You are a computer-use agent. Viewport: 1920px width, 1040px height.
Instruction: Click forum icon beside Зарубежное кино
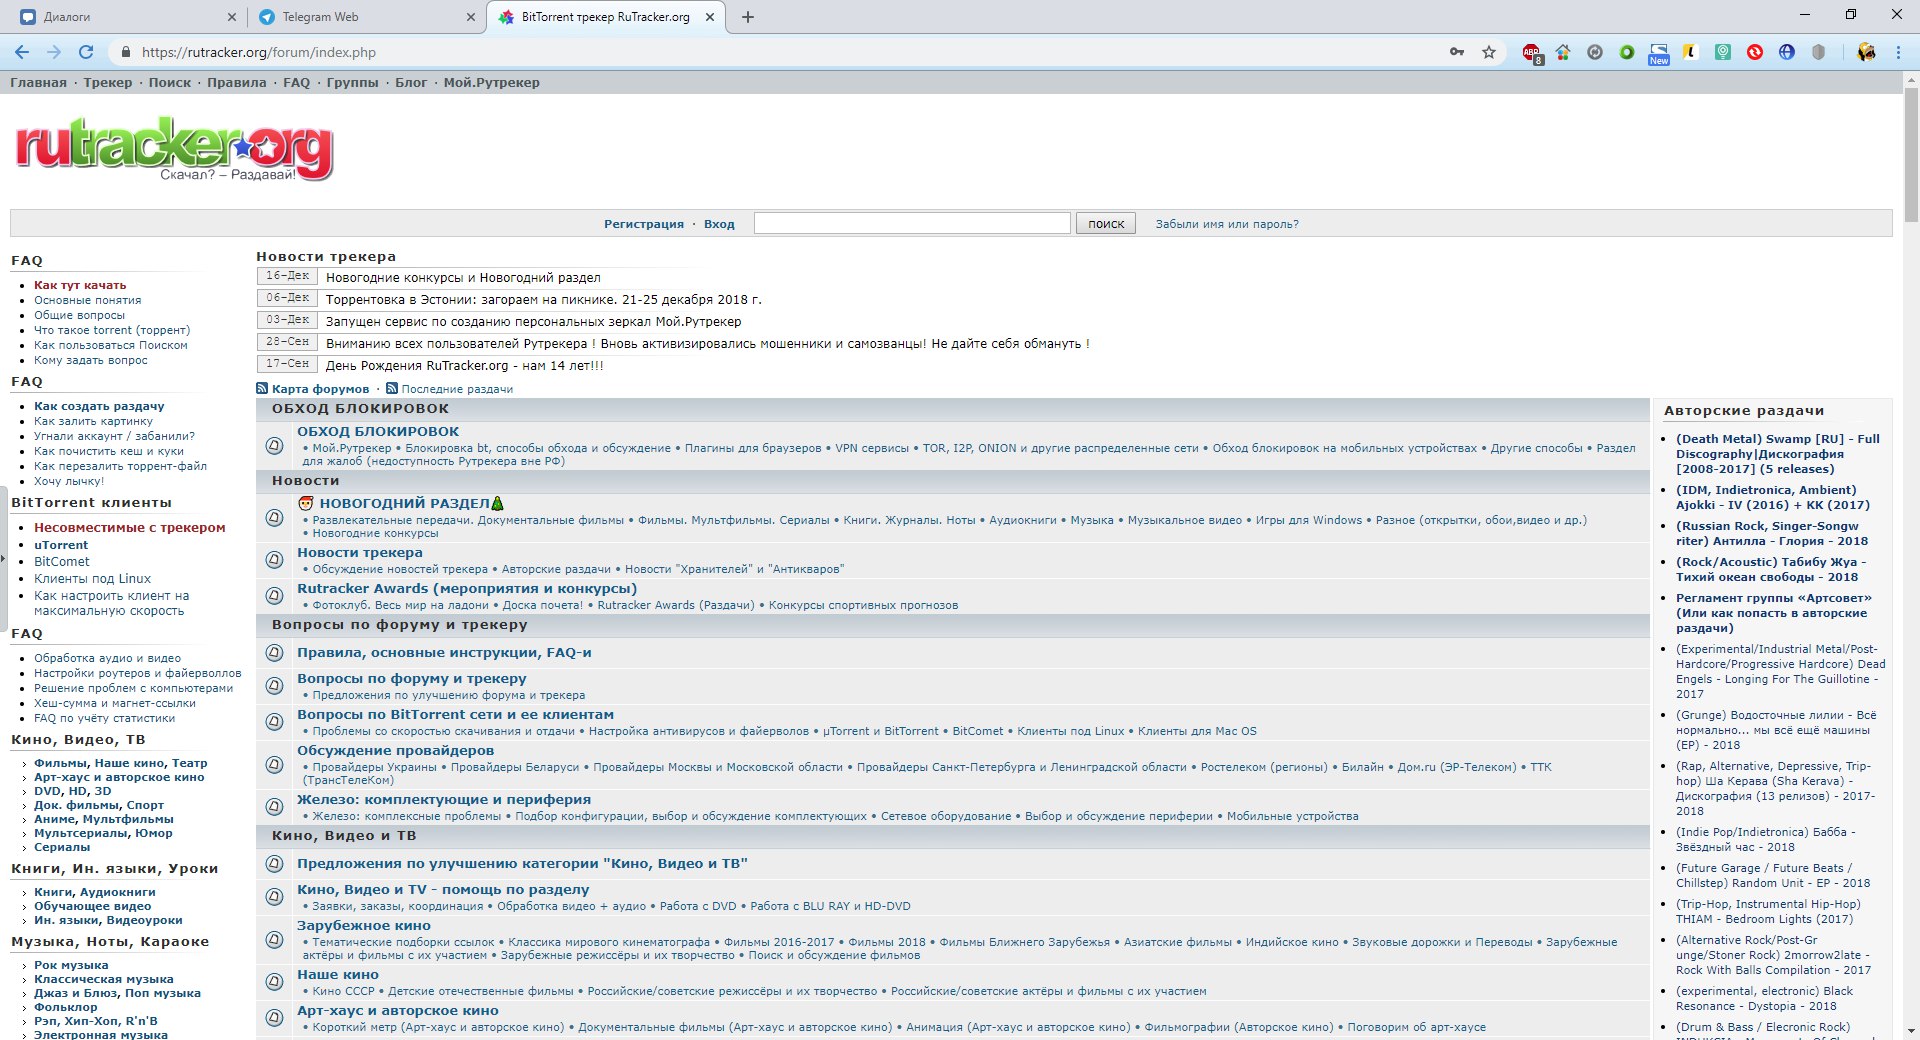(274, 940)
